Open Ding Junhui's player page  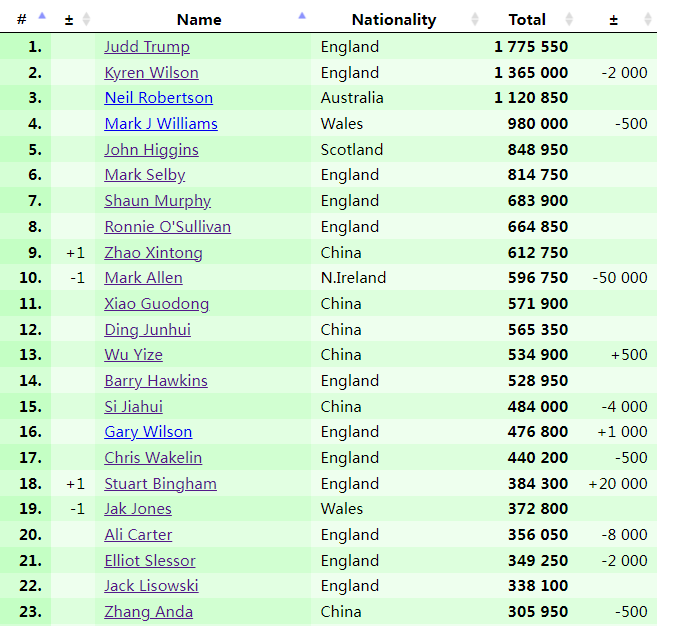coord(147,330)
